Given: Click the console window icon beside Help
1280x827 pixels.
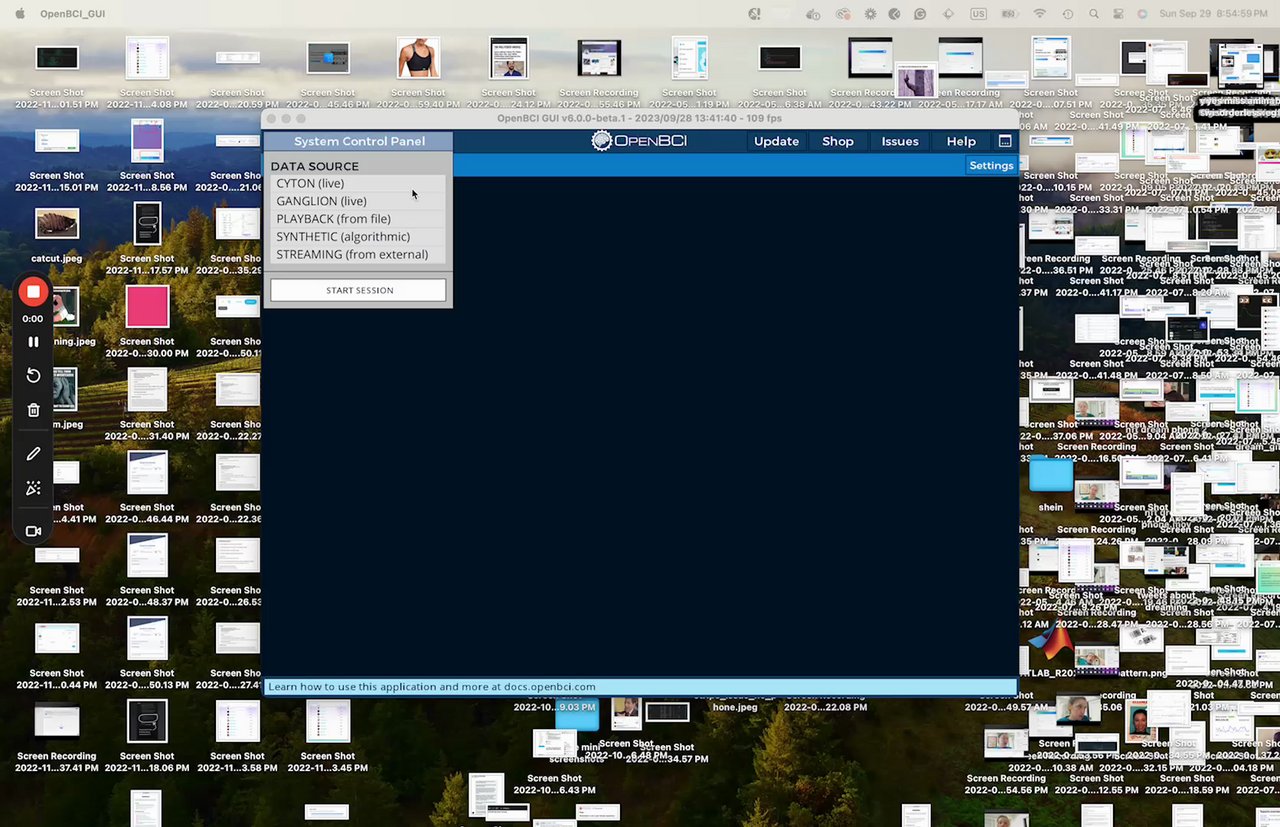Looking at the screenshot, I should [1005, 141].
